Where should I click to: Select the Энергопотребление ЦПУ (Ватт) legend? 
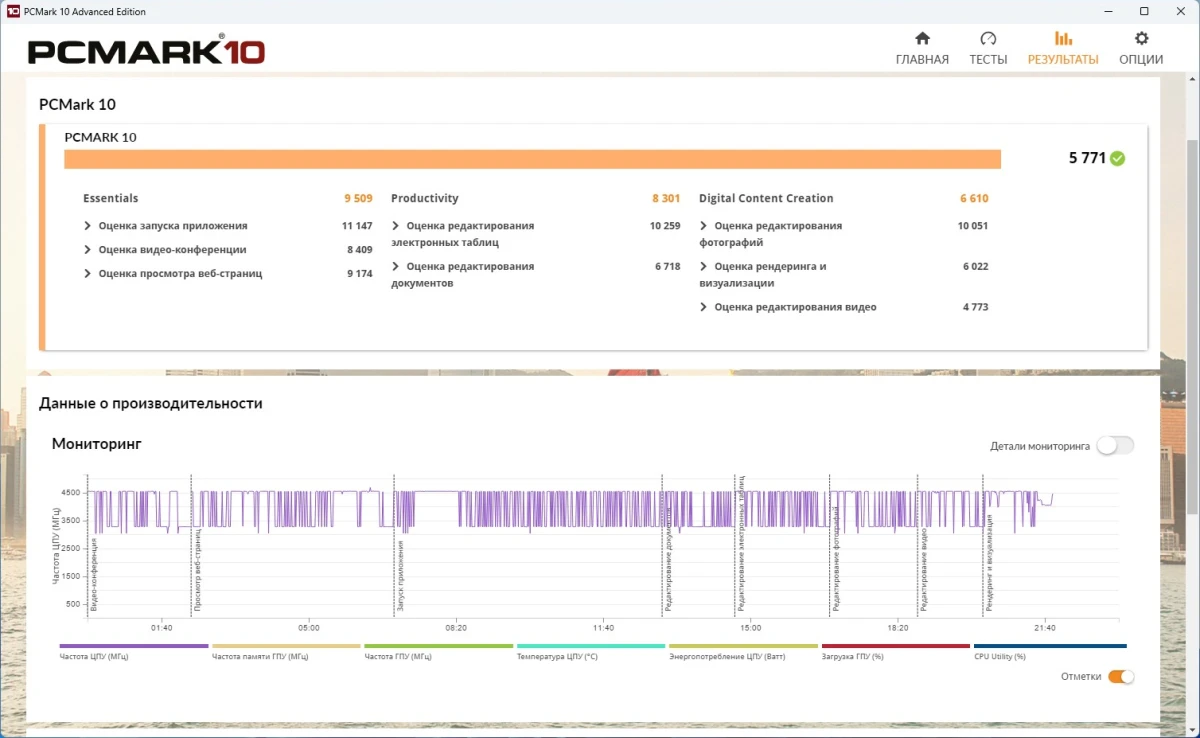pyautogui.click(x=742, y=652)
